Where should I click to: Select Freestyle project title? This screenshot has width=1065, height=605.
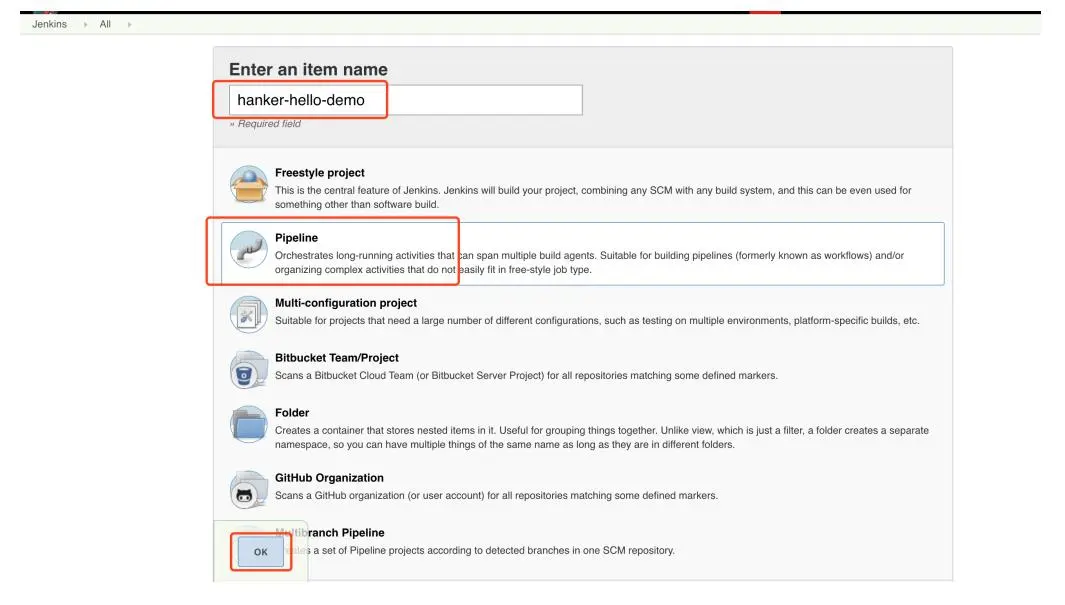[320, 172]
